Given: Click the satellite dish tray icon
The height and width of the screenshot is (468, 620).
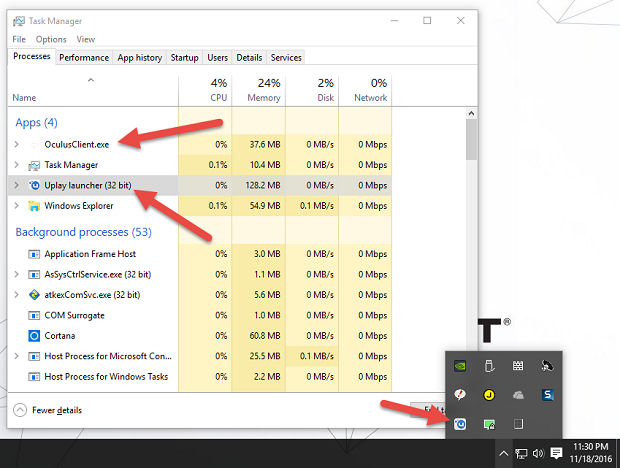Looking at the screenshot, I should 547,366.
